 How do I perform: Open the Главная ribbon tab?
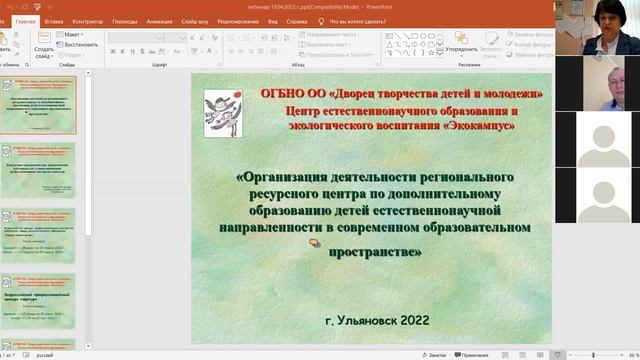click(25, 22)
